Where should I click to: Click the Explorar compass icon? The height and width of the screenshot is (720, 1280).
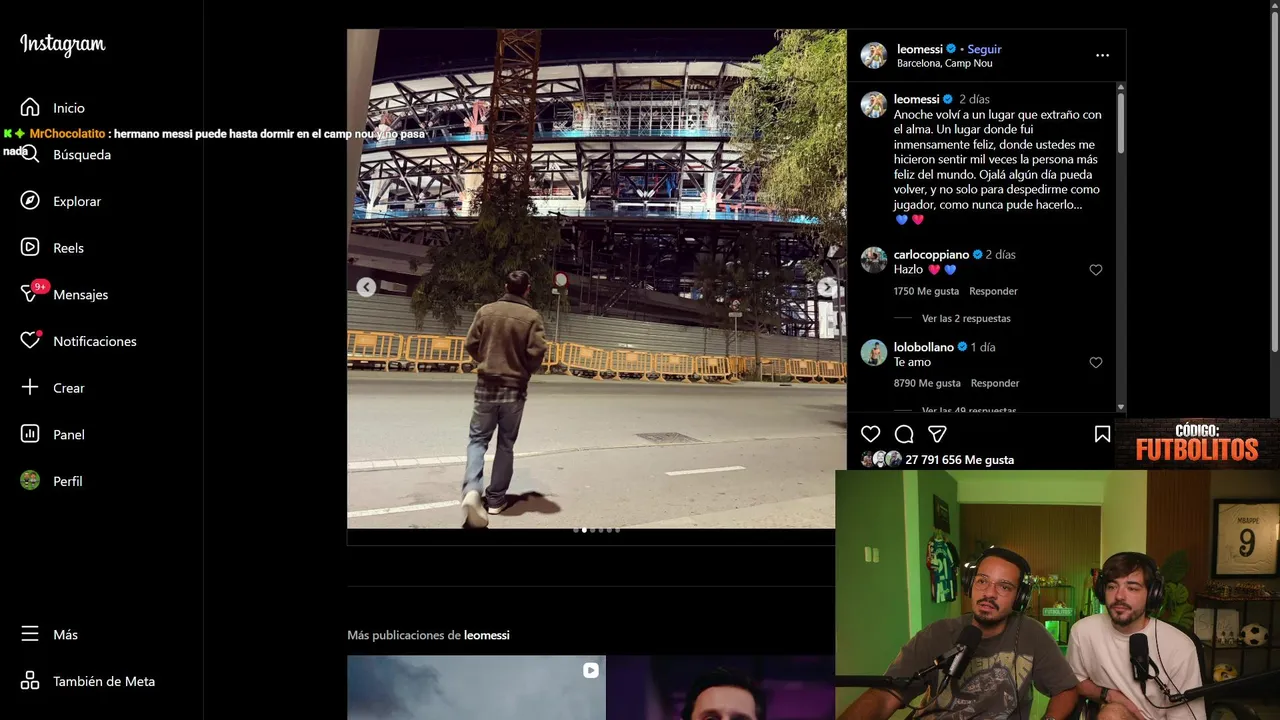point(30,201)
